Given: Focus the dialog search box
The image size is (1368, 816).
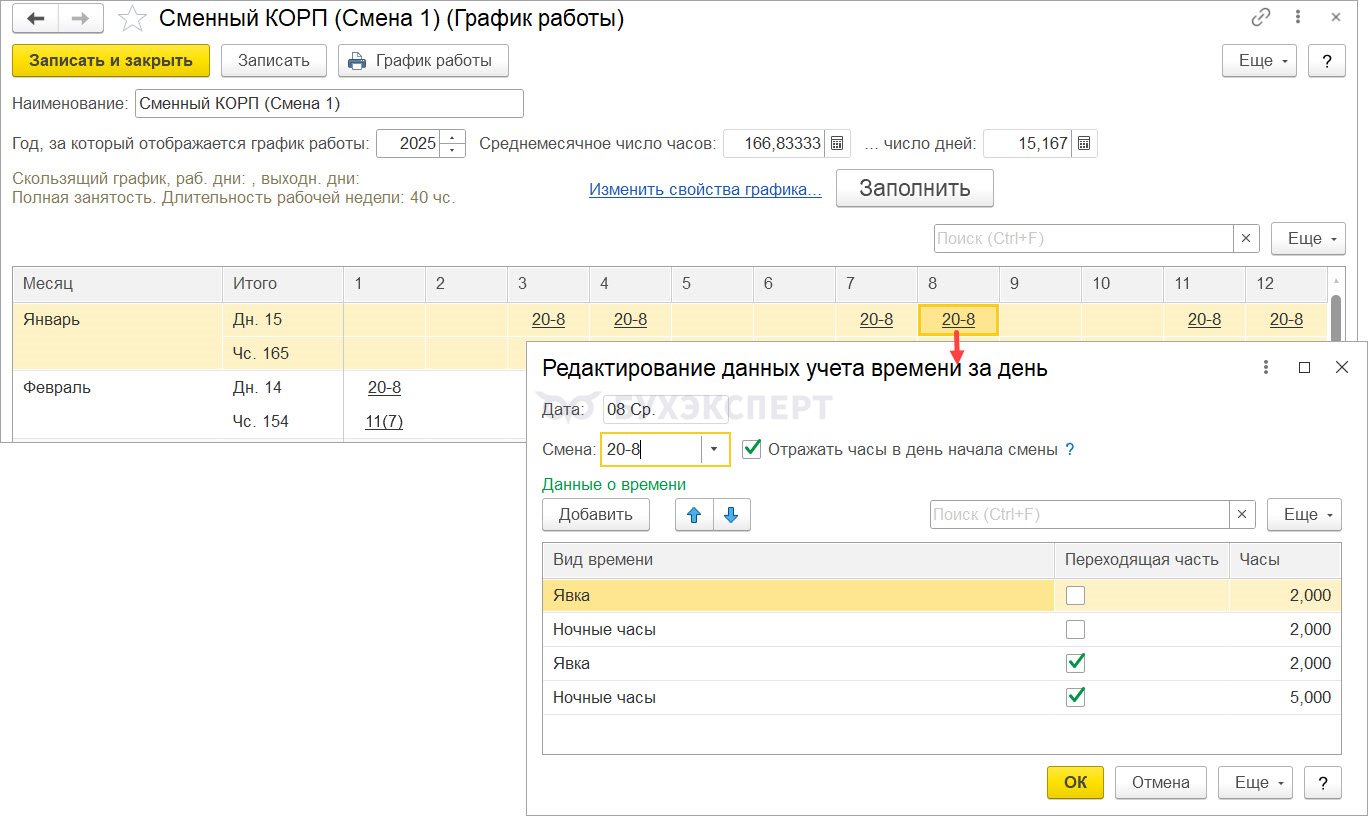Looking at the screenshot, I should click(1080, 515).
